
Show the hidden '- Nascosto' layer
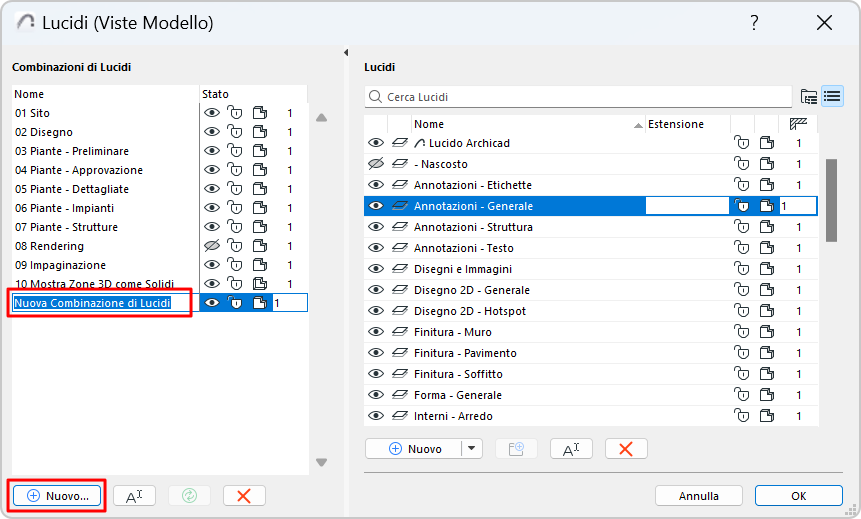click(x=376, y=164)
